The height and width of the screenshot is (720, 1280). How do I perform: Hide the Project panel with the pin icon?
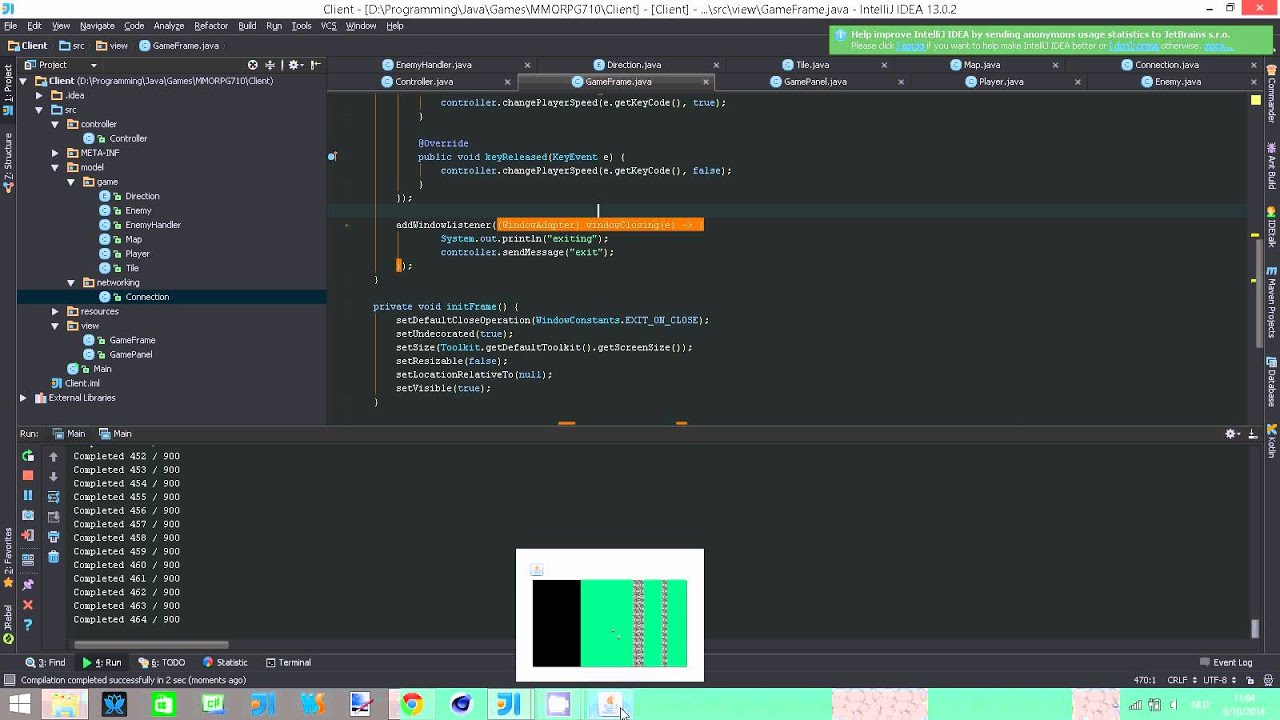click(314, 65)
